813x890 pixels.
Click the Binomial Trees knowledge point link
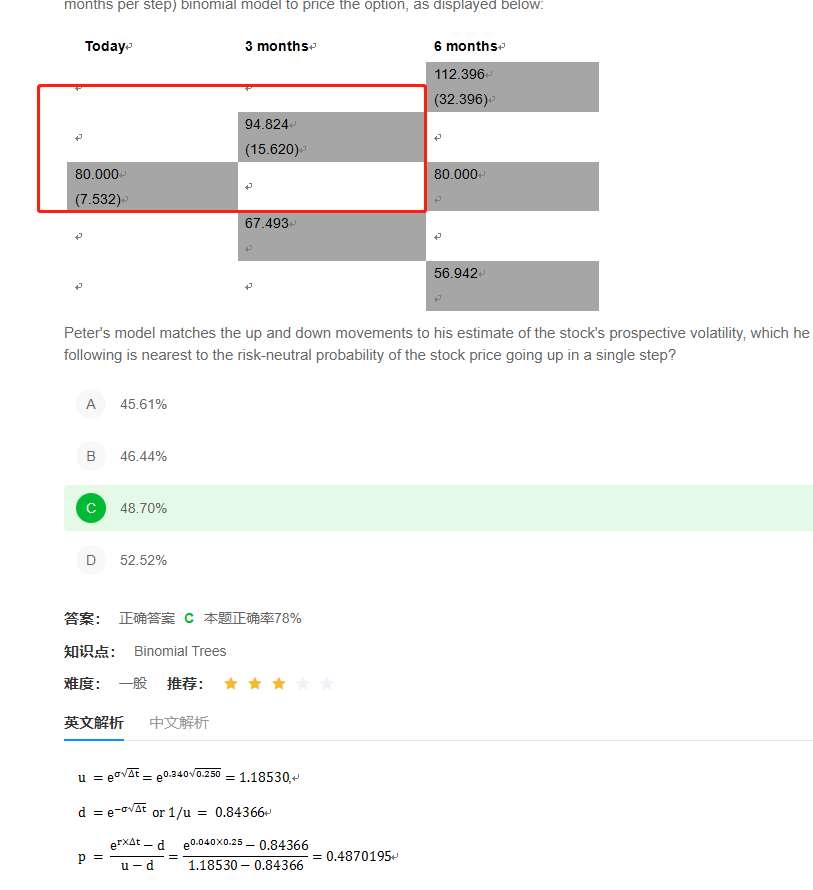[180, 651]
